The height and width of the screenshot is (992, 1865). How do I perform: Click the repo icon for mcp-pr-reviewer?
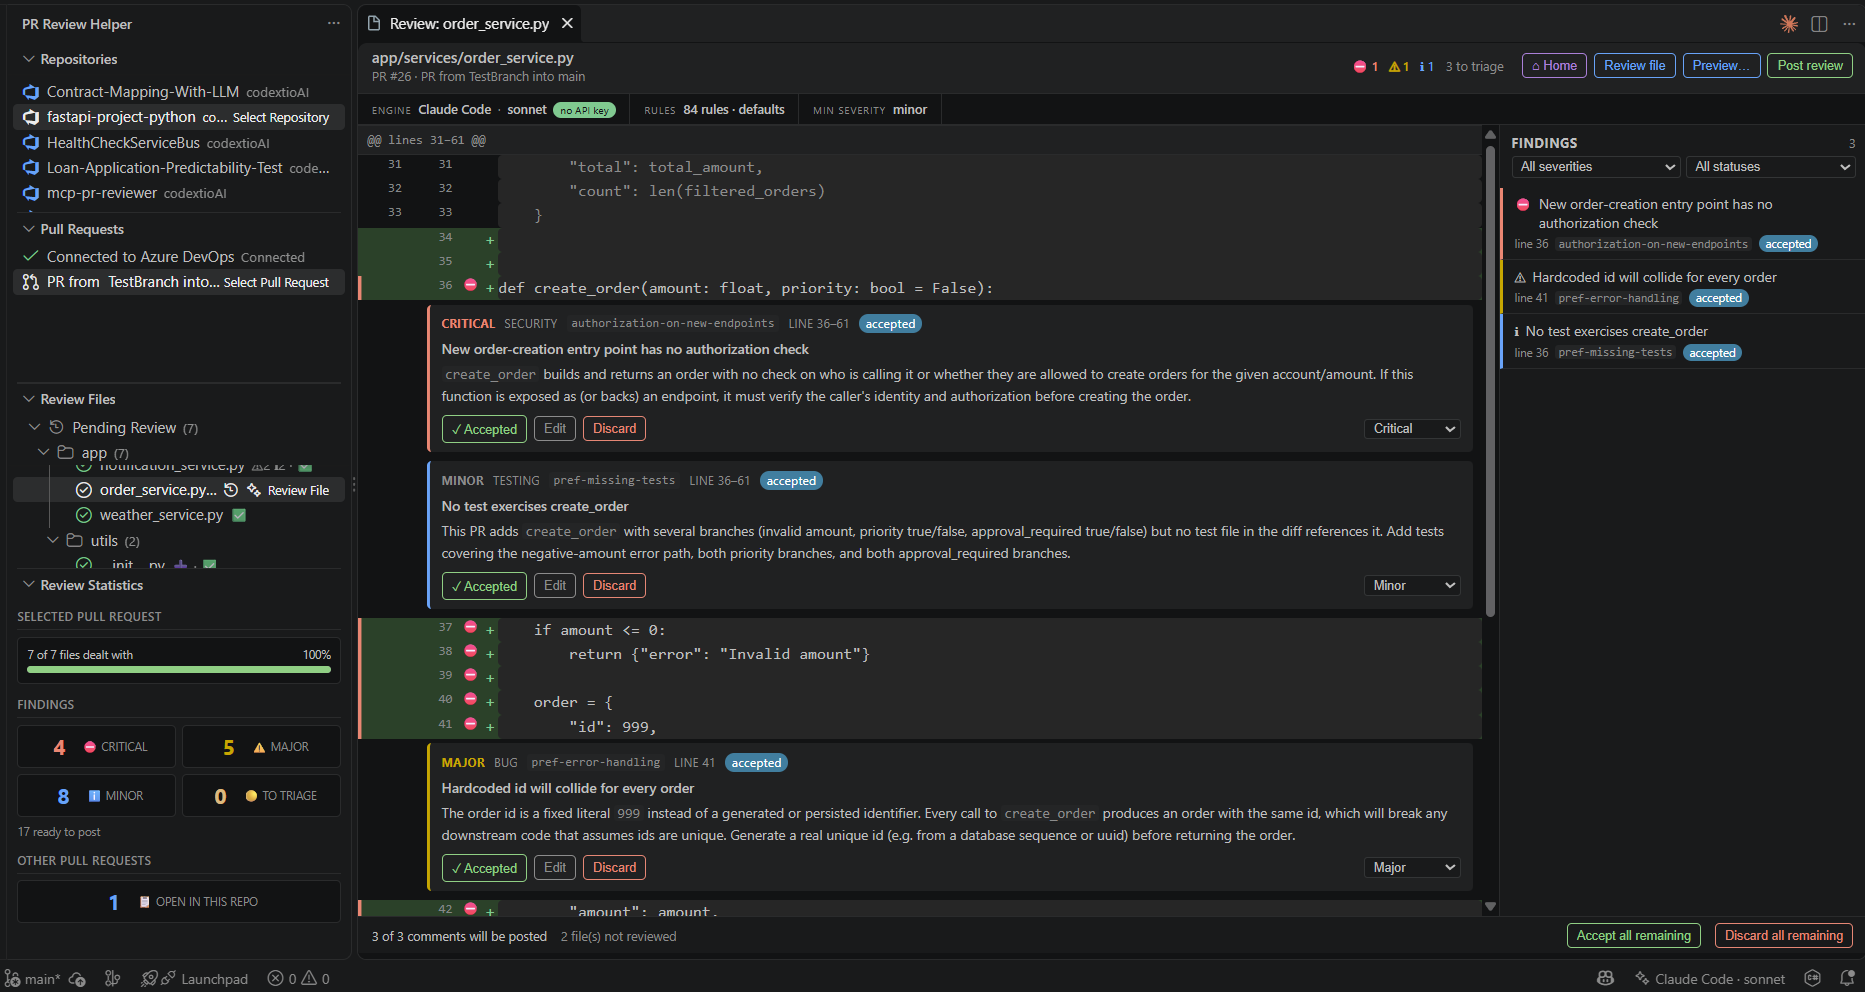click(x=31, y=193)
